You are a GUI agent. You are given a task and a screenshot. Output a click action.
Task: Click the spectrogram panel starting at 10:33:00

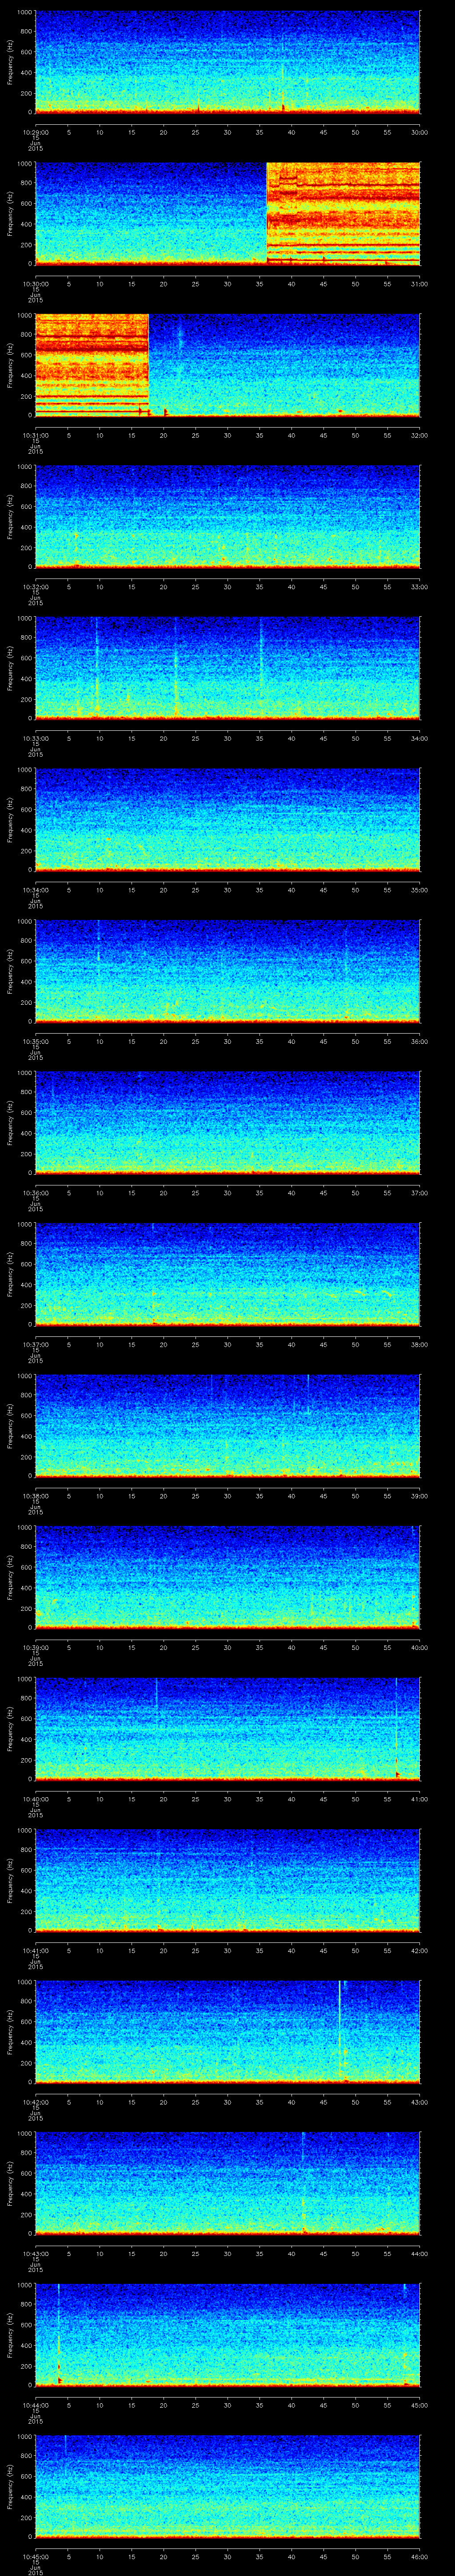pos(227,668)
